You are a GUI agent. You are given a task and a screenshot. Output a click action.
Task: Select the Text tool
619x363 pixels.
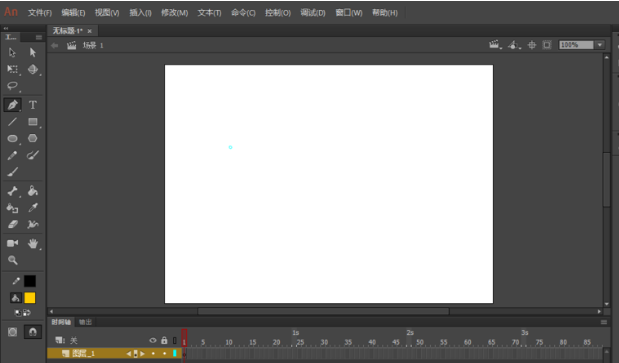pyautogui.click(x=33, y=105)
